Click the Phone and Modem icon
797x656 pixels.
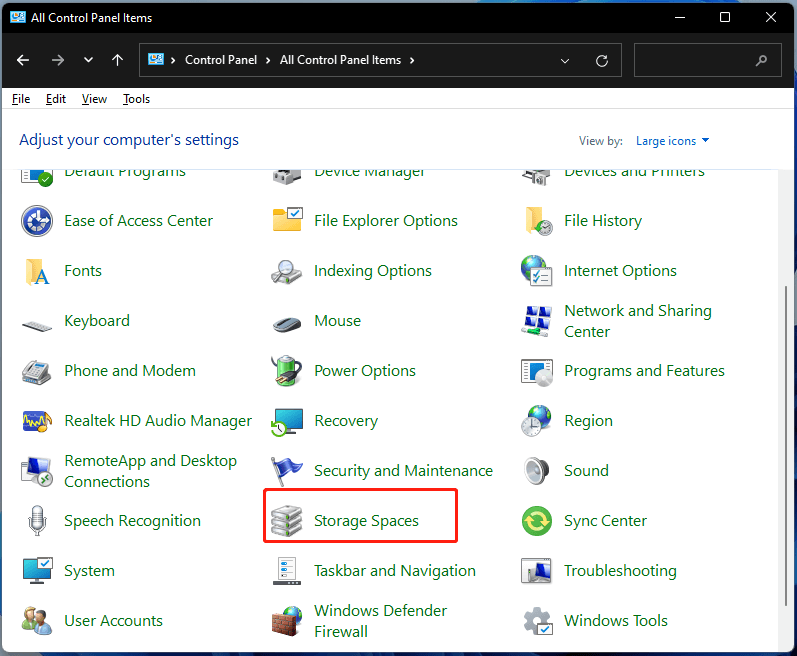pos(37,371)
